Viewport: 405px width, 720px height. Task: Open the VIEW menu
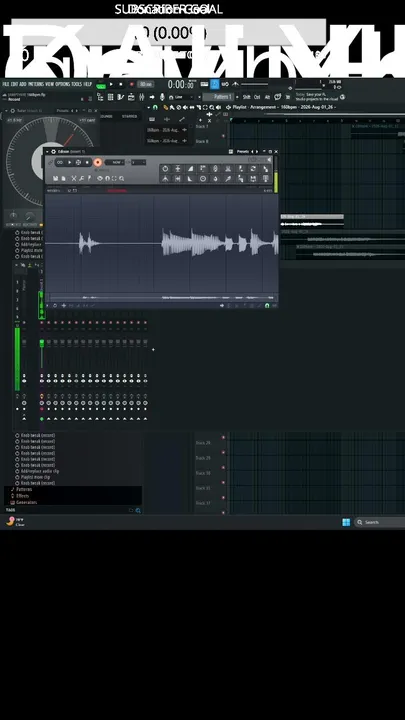click(x=50, y=84)
